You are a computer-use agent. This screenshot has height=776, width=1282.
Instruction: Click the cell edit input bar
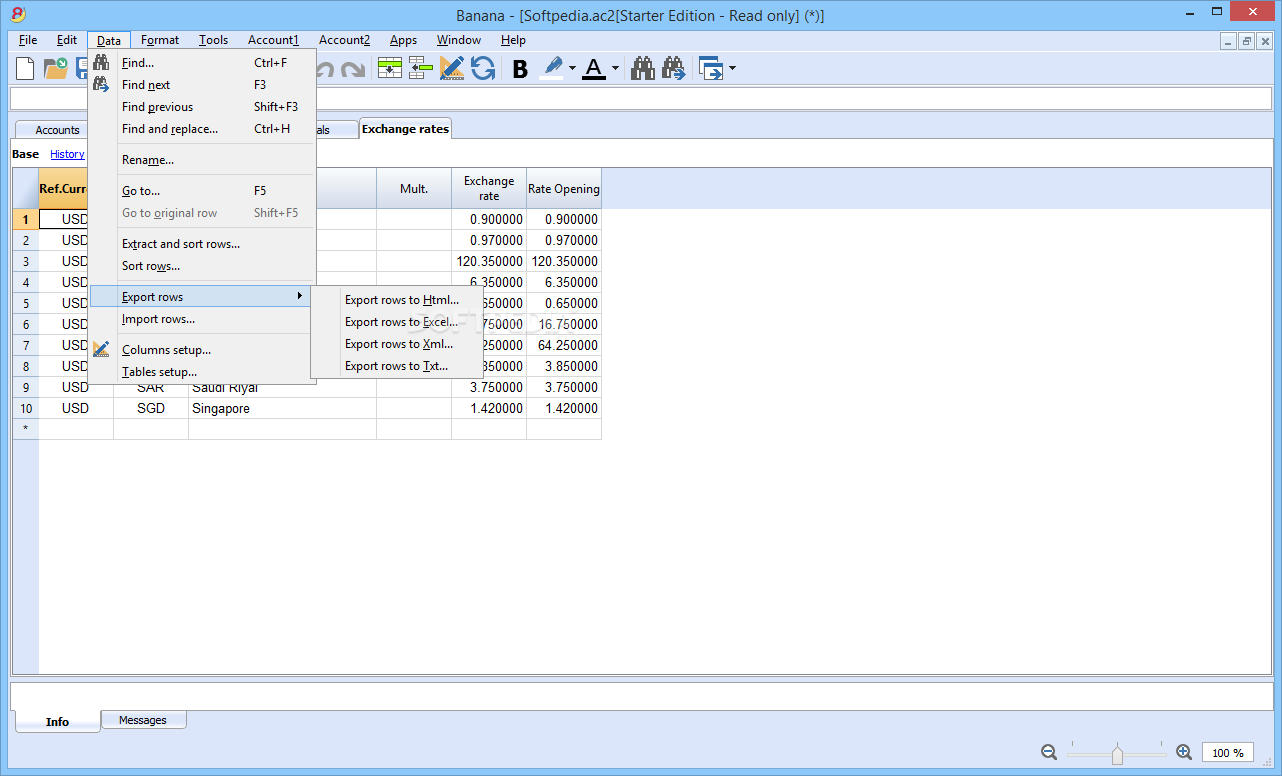click(641, 98)
